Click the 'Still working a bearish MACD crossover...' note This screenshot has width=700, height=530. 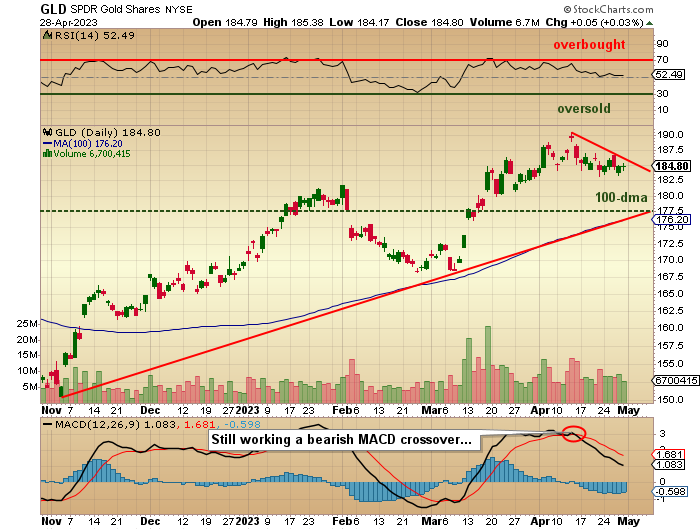click(x=342, y=439)
